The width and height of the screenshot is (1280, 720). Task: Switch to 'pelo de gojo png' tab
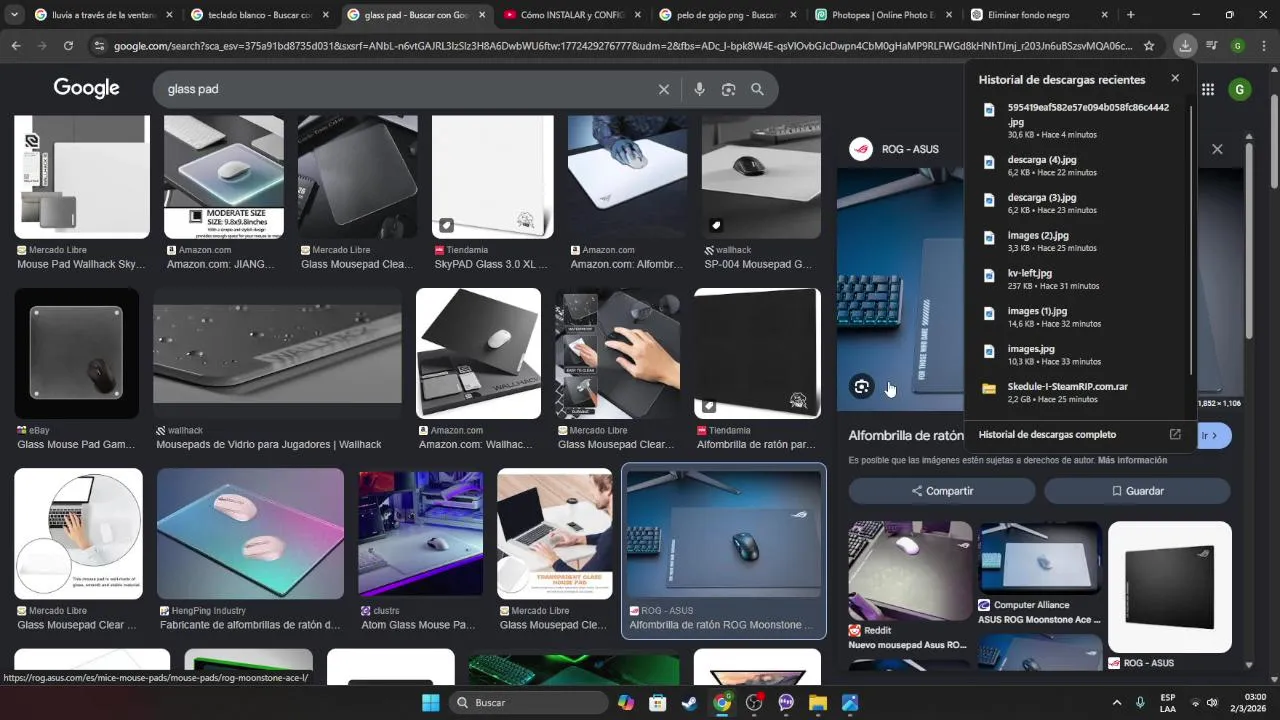click(729, 15)
